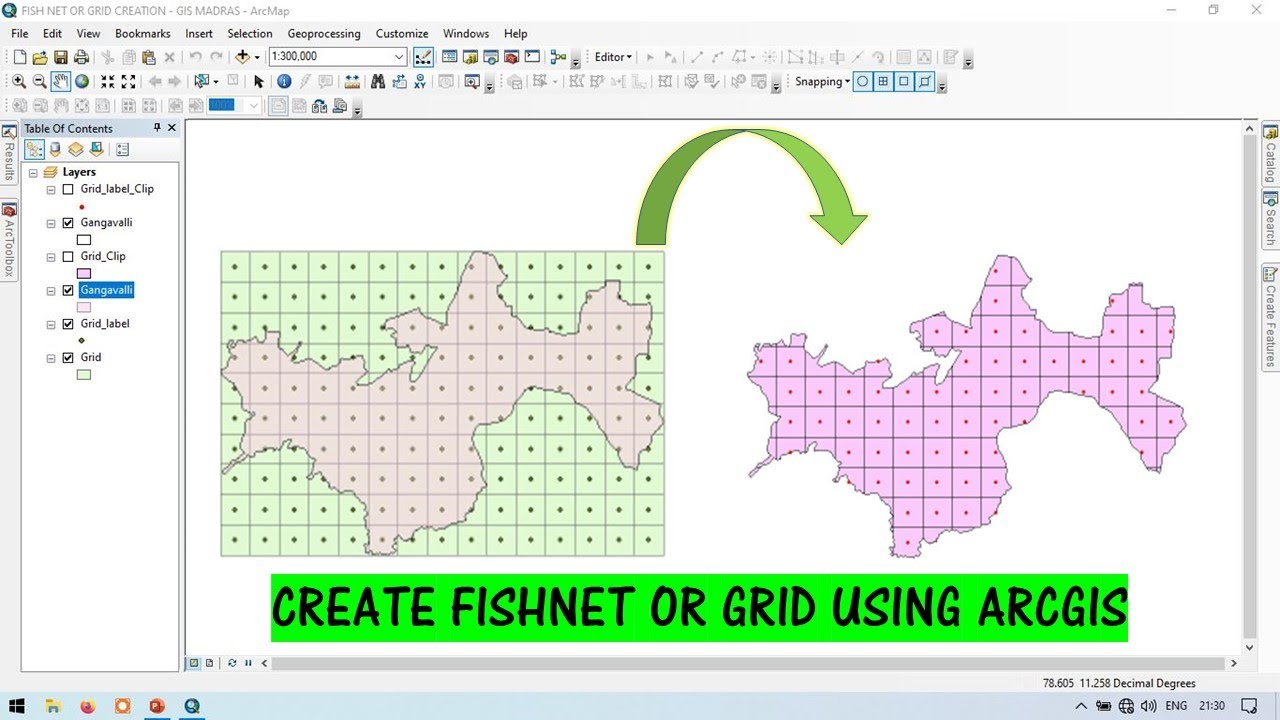Viewport: 1280px width, 720px height.
Task: Select the Zoom Out magnifier tool
Action: [39, 81]
